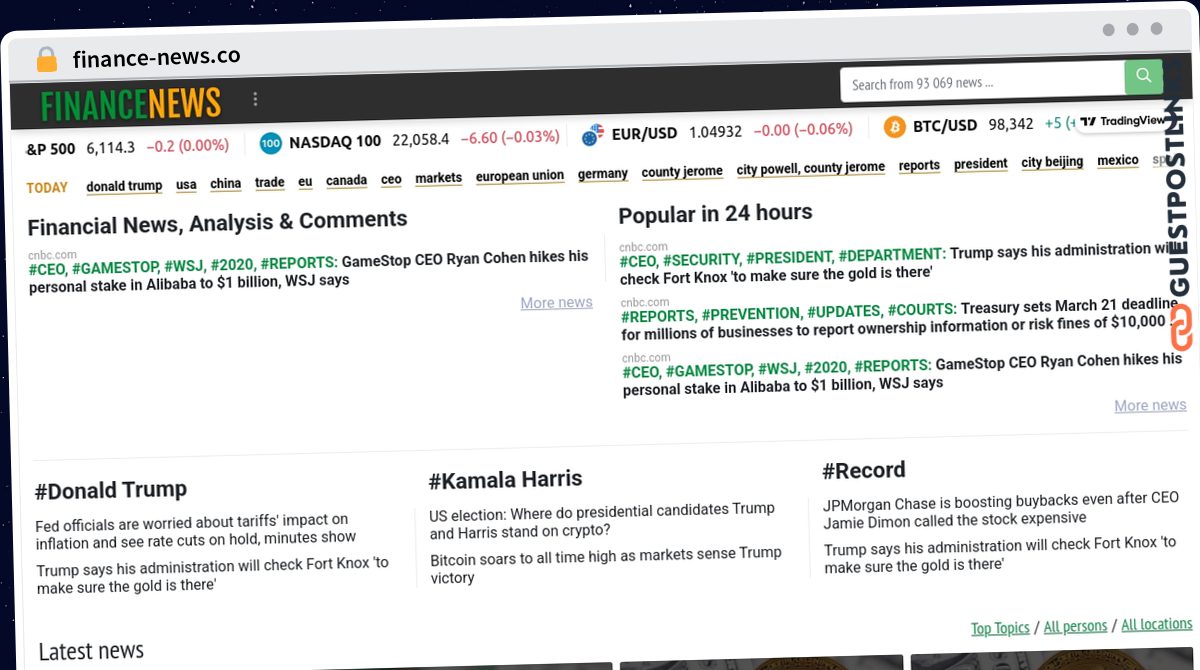The image size is (1200, 670).
Task: Click the 'All persons' link
Action: (1075, 626)
